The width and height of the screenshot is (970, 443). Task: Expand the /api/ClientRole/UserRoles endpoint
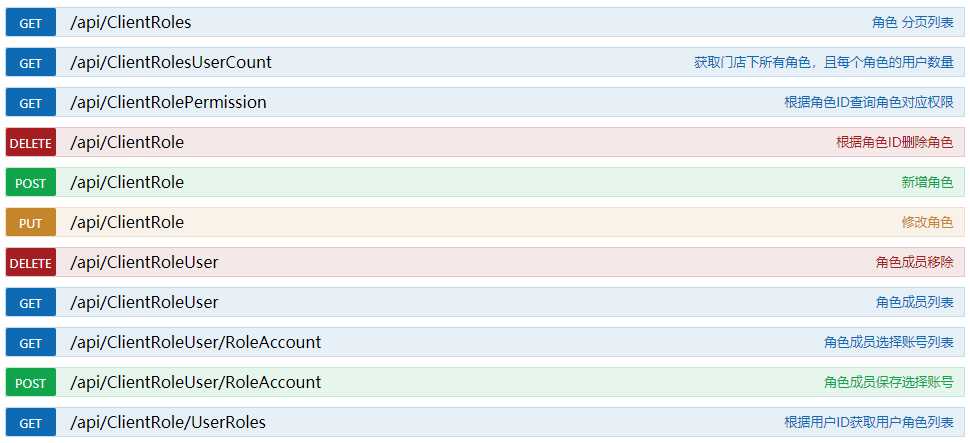tap(485, 423)
